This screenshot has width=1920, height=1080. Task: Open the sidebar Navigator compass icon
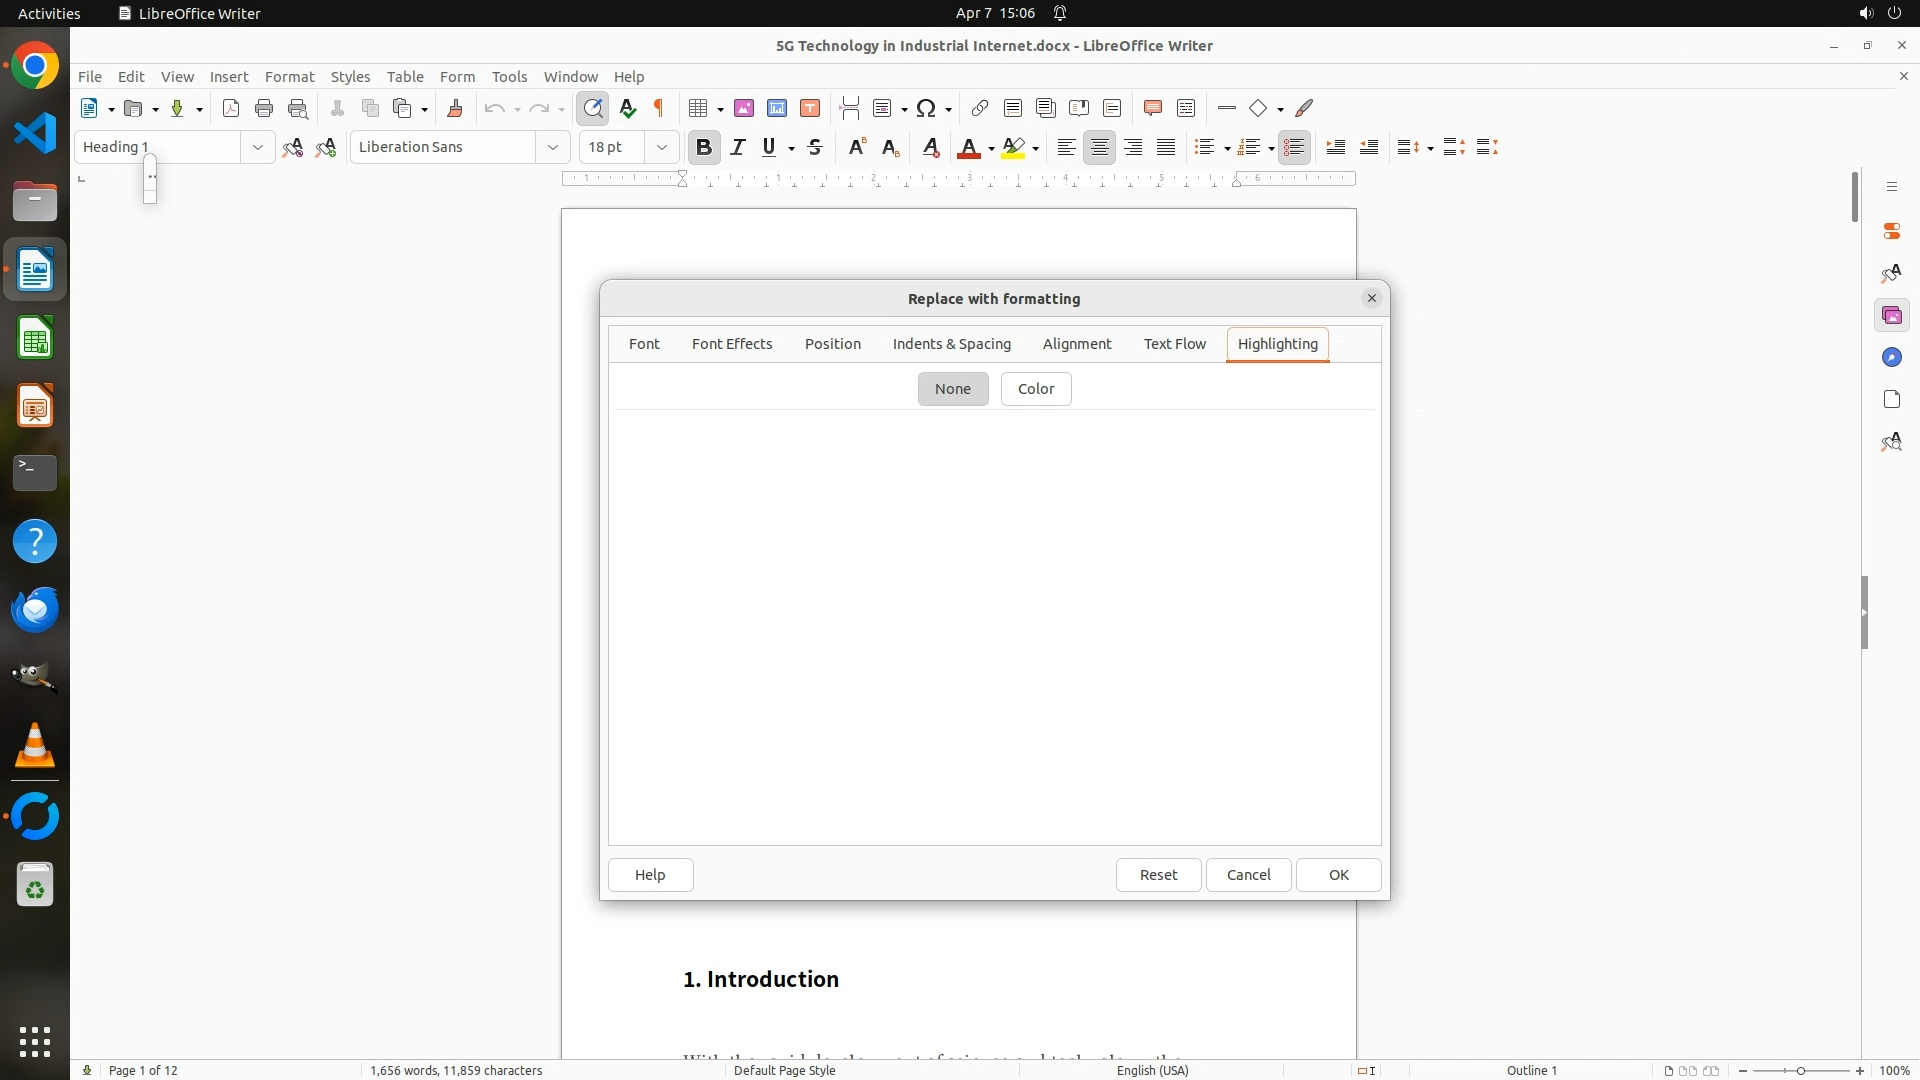[1891, 358]
